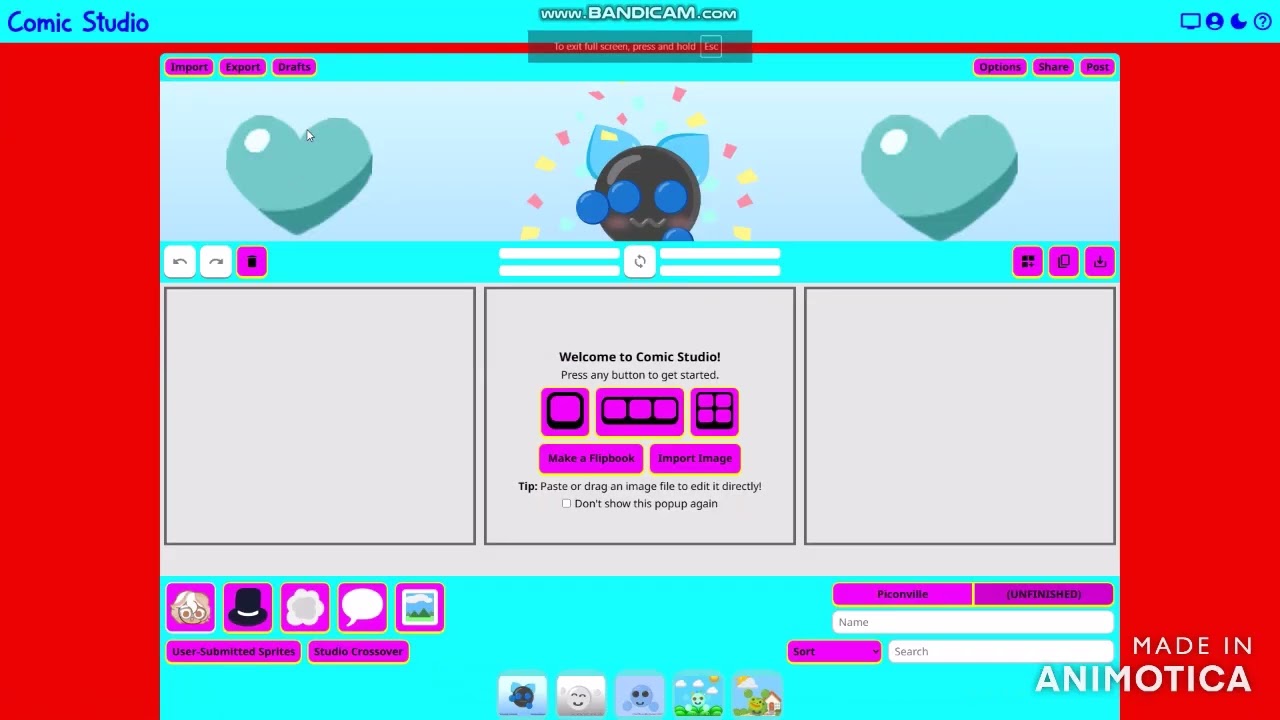Select the black cat sprite thumbnail
Image resolution: width=1280 pixels, height=720 pixels.
[x=523, y=696]
